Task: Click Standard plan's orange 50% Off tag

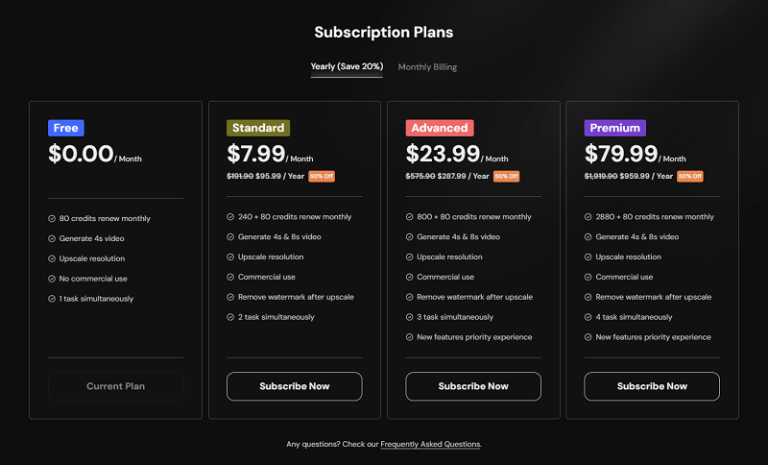Action: [x=321, y=176]
